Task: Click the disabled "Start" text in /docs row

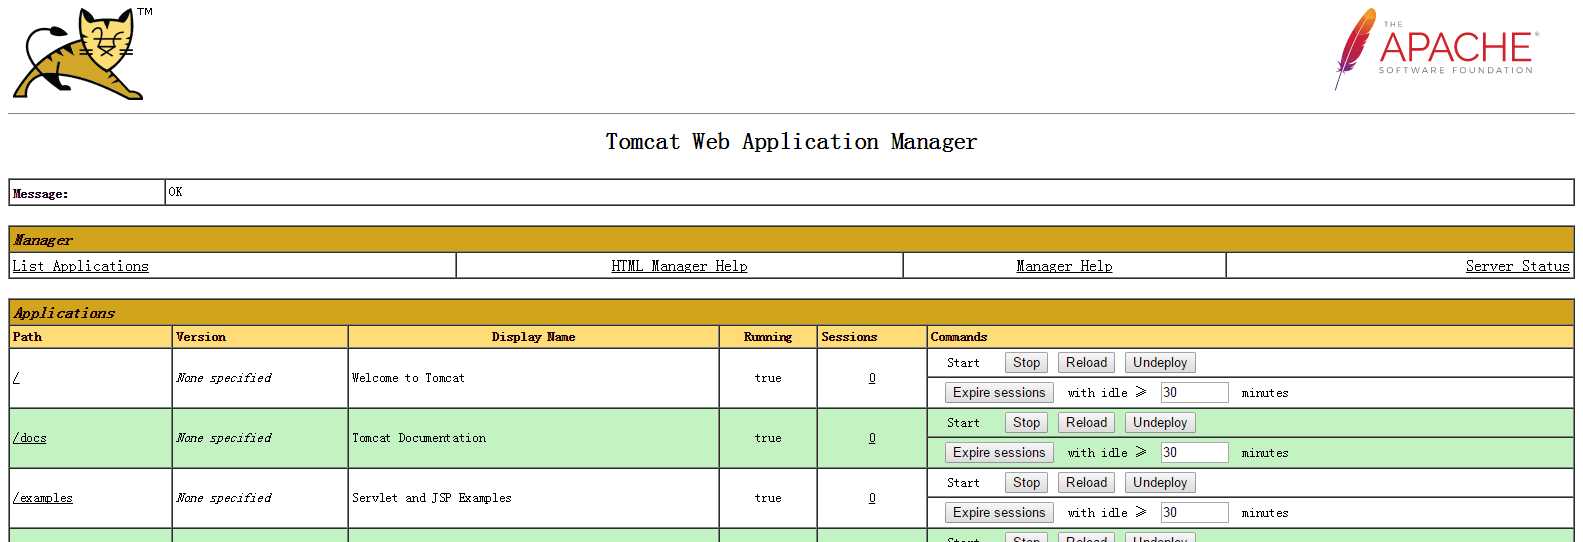Action: pos(963,423)
